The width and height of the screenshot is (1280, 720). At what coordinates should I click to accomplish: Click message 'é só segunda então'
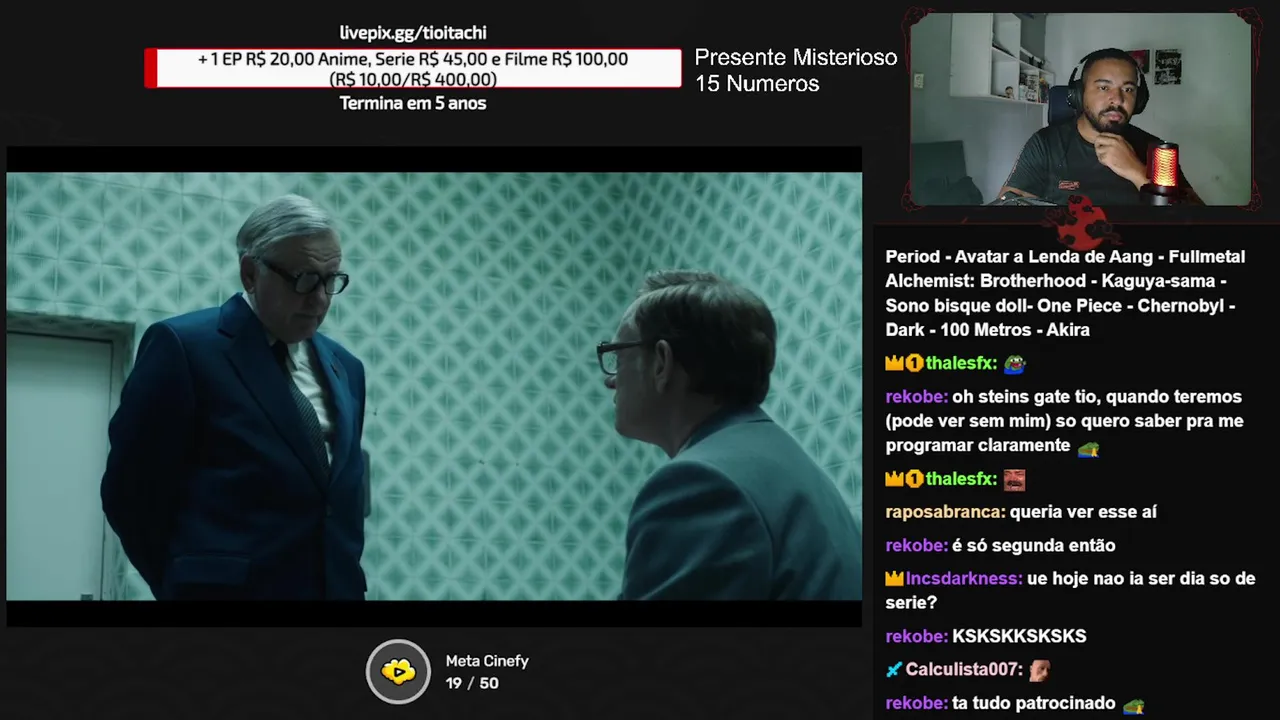(1034, 546)
